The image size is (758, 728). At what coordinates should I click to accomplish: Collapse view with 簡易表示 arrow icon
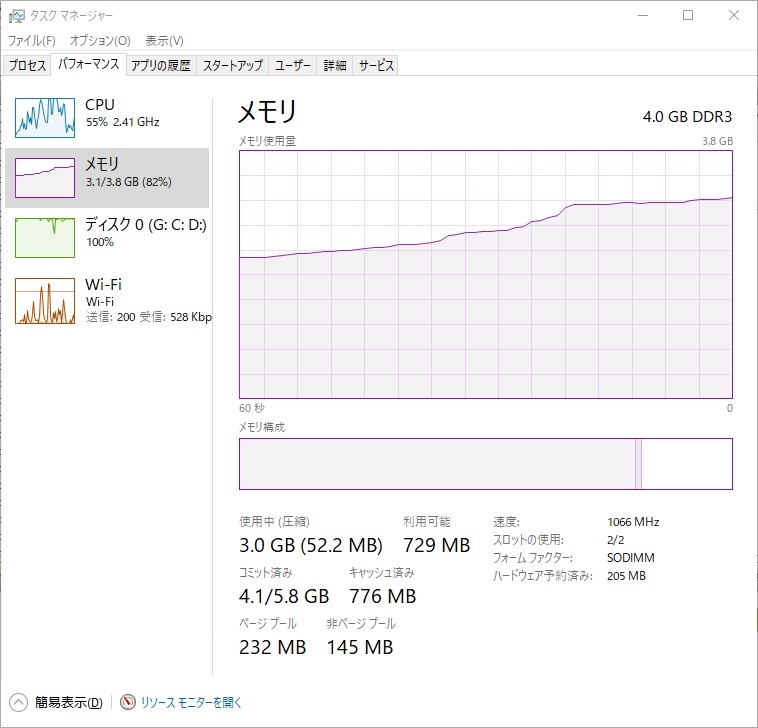[x=18, y=702]
